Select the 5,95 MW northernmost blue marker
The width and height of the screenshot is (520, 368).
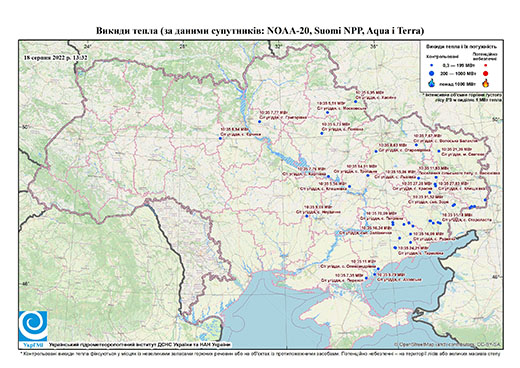355,102
